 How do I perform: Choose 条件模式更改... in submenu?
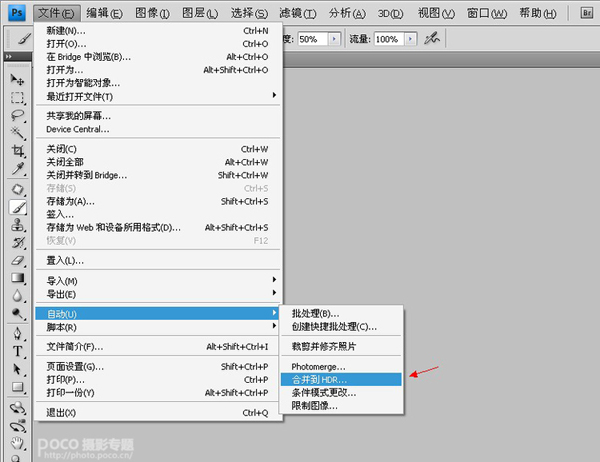(341, 393)
